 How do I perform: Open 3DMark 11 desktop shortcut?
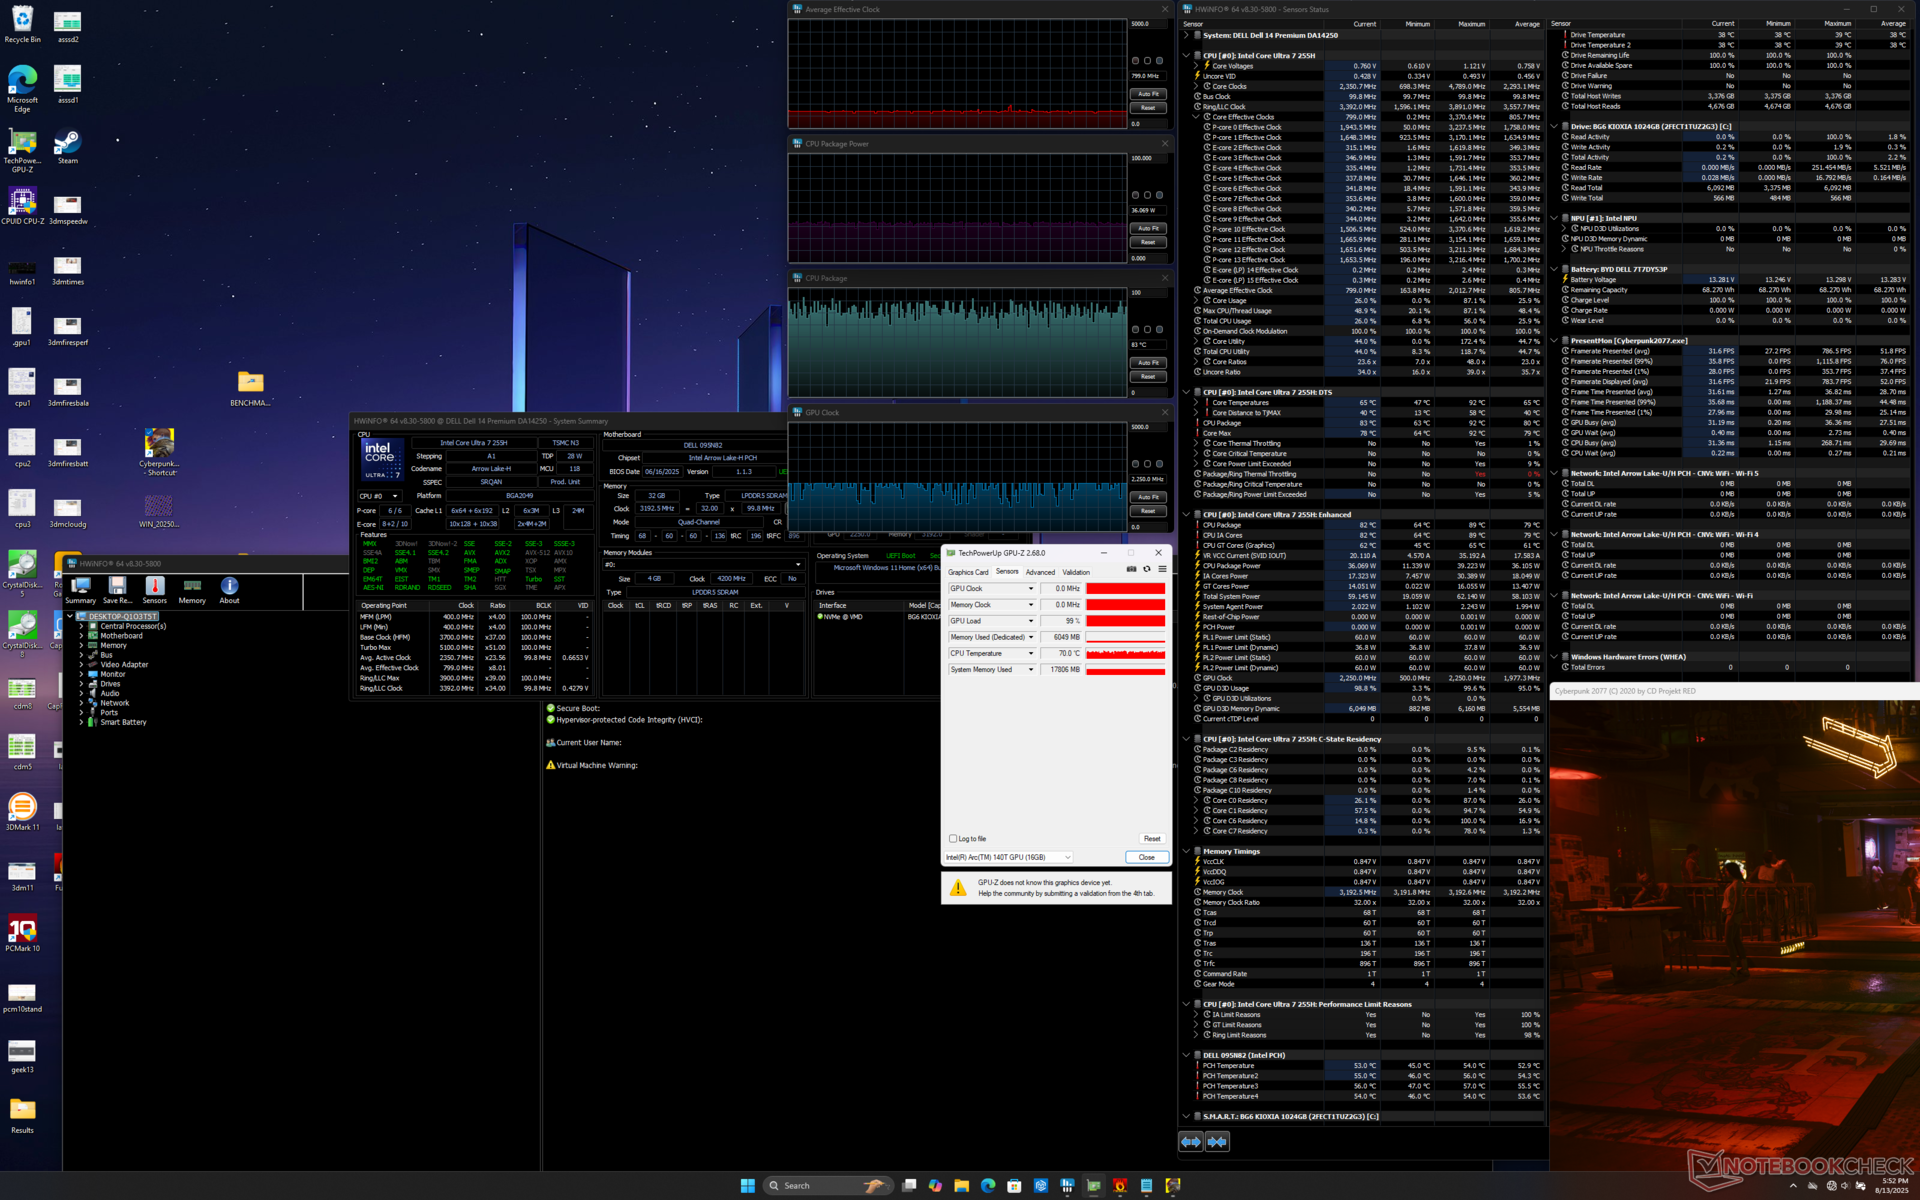point(22,812)
